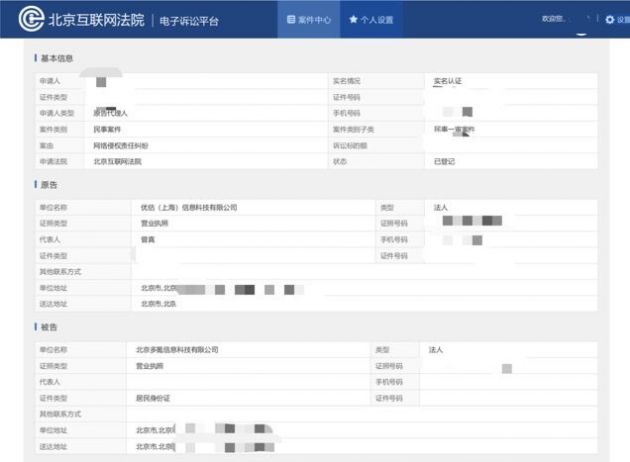Image resolution: width=630 pixels, height=462 pixels.
Task: Click the 居民身份证 value in defendant section
Action: [x=153, y=398]
